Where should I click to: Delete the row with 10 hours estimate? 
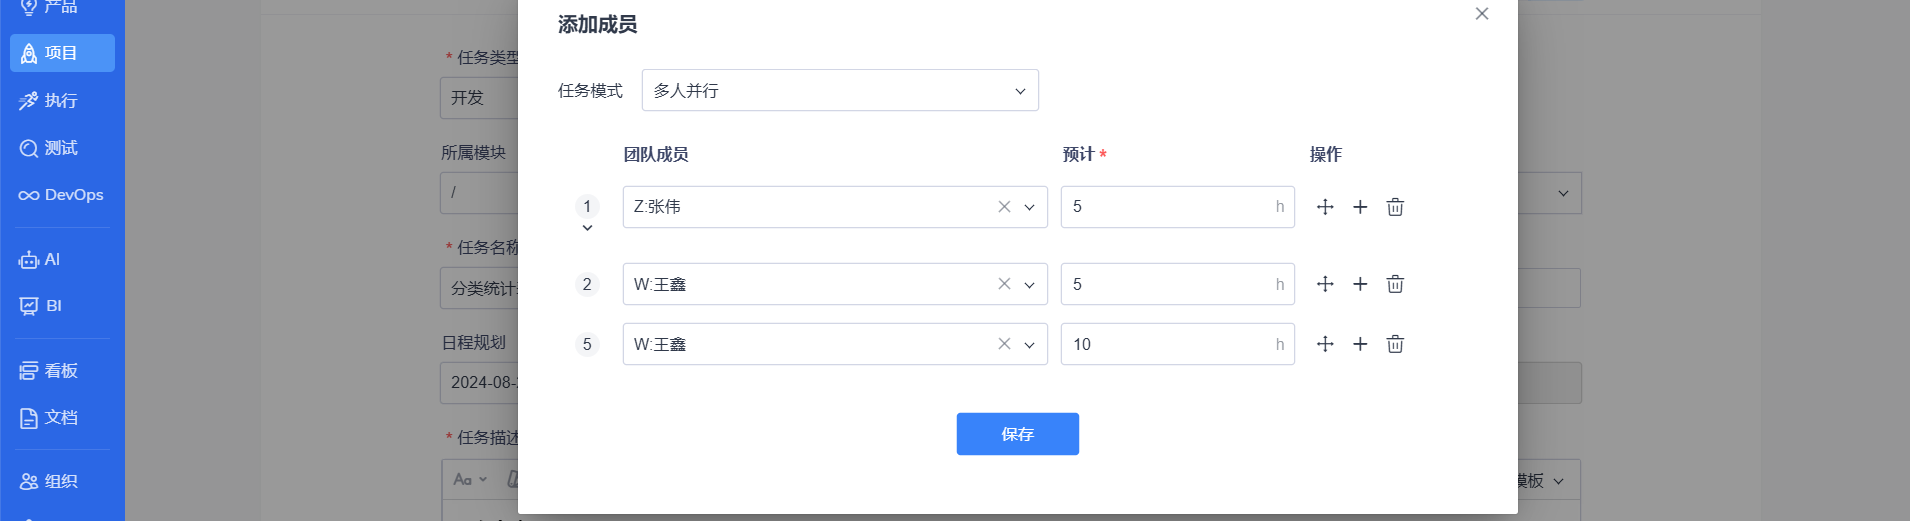click(x=1395, y=344)
